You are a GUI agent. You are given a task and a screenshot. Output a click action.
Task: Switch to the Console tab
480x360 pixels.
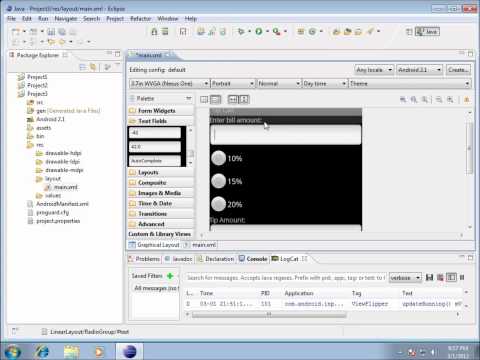pos(253,259)
